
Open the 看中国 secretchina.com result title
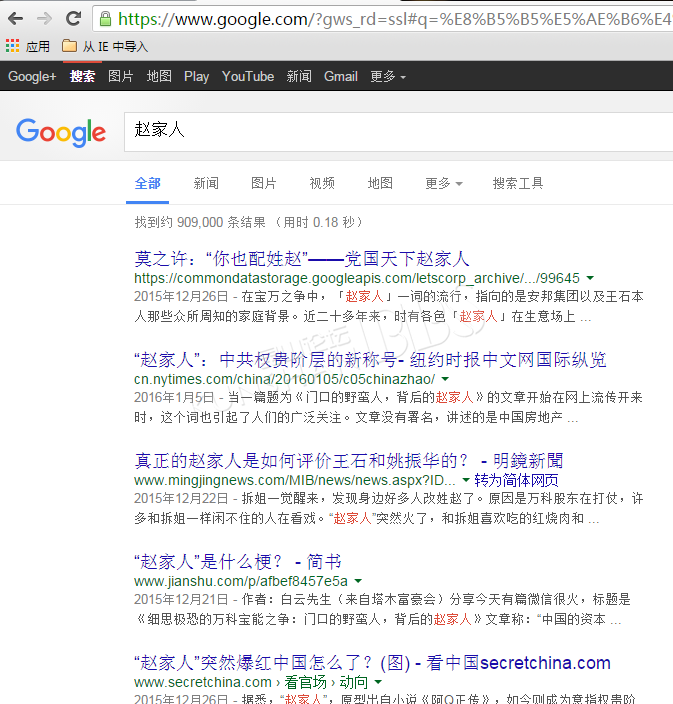click(372, 663)
